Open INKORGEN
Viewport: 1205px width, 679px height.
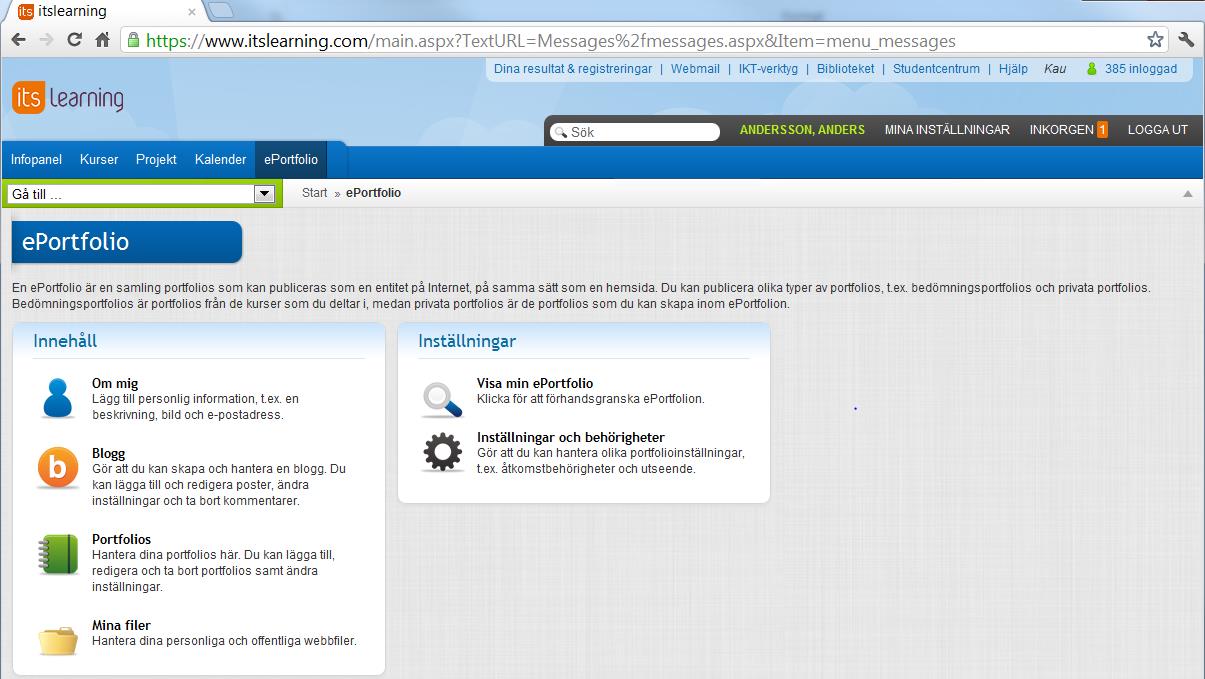coord(1062,130)
